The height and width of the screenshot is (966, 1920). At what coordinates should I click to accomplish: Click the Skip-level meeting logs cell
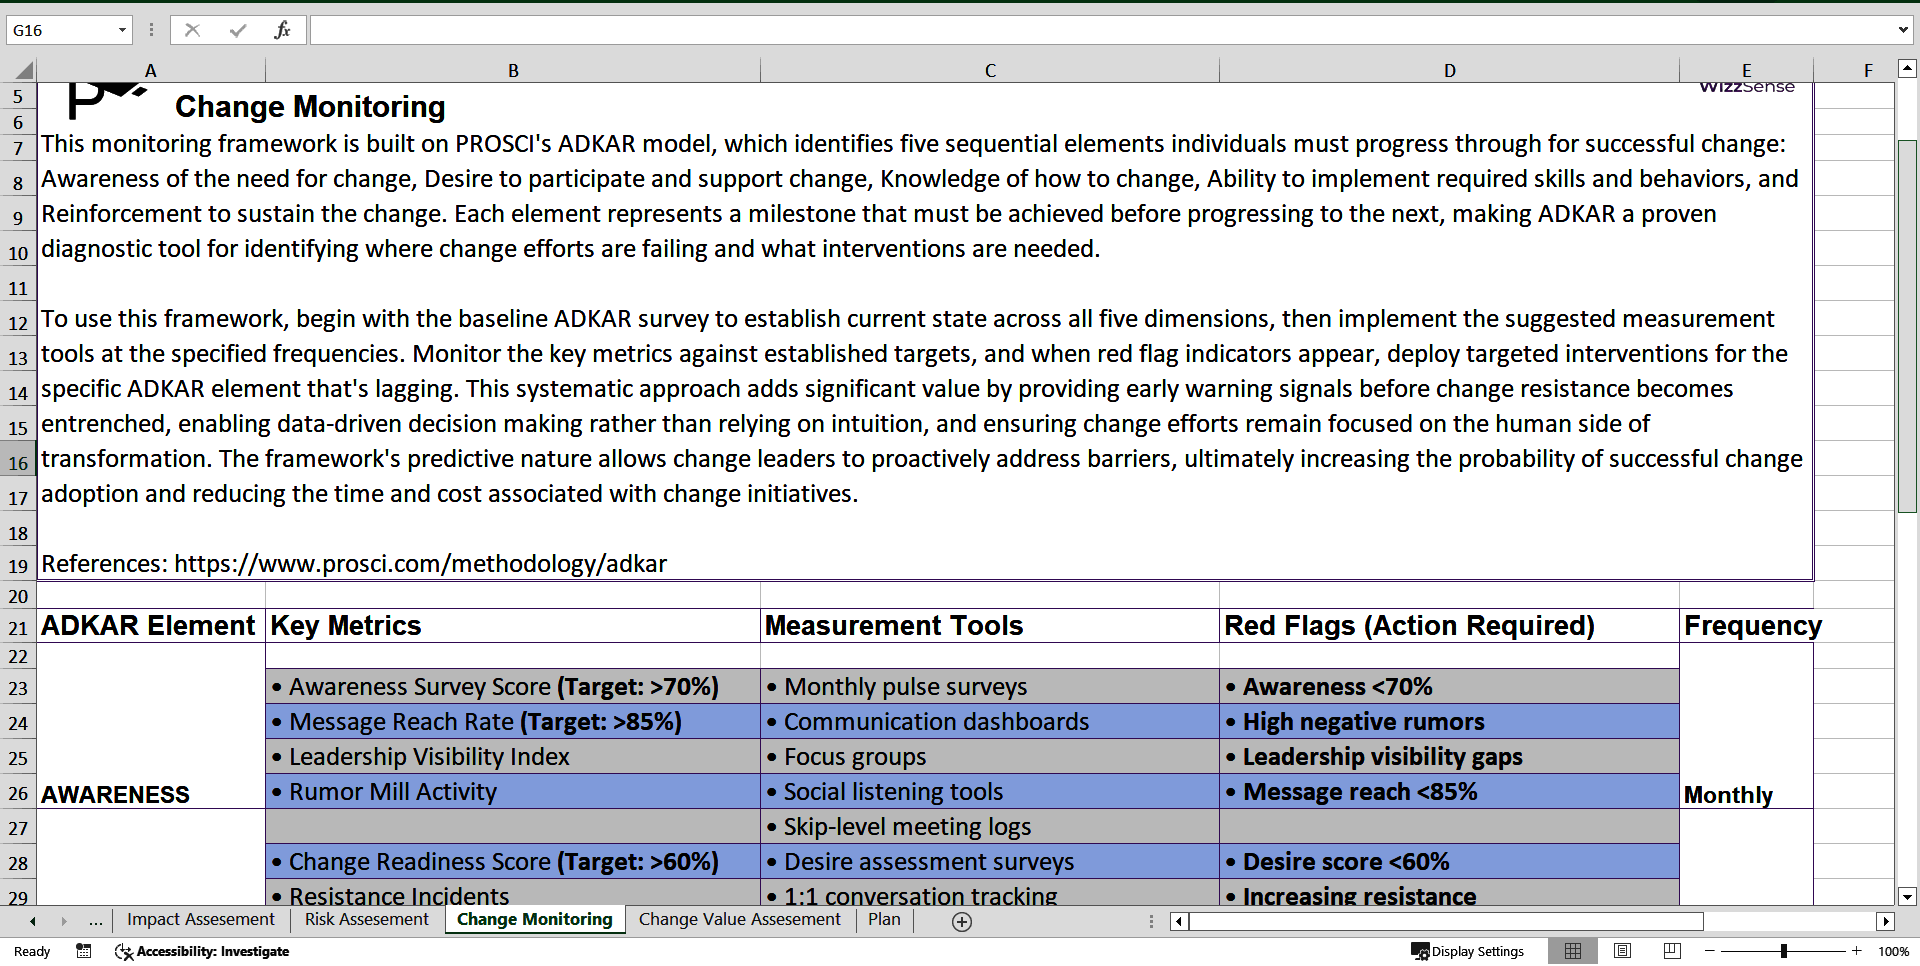point(990,827)
